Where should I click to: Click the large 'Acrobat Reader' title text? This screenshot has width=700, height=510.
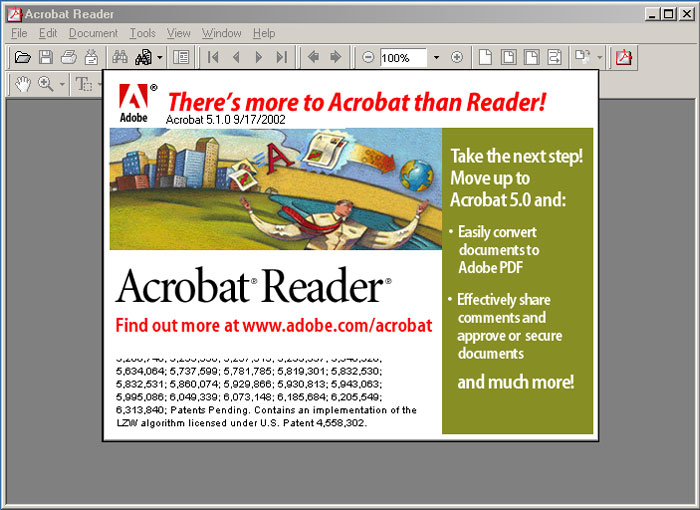pyautogui.click(x=253, y=285)
